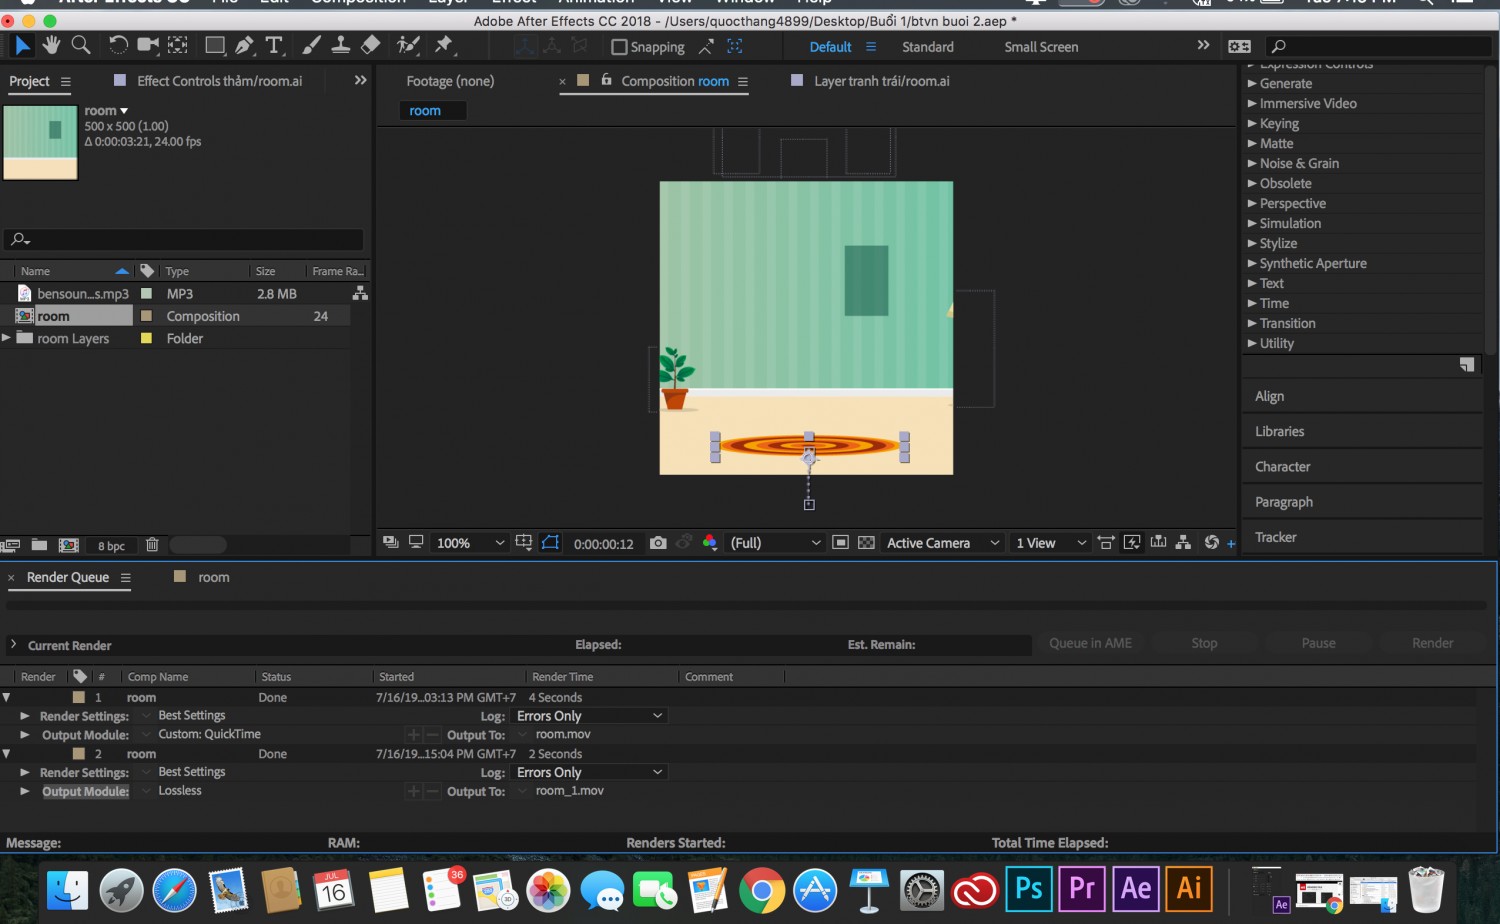Click the MP3 file's color label swatch
Viewport: 1500px width, 924px height.
(147, 294)
